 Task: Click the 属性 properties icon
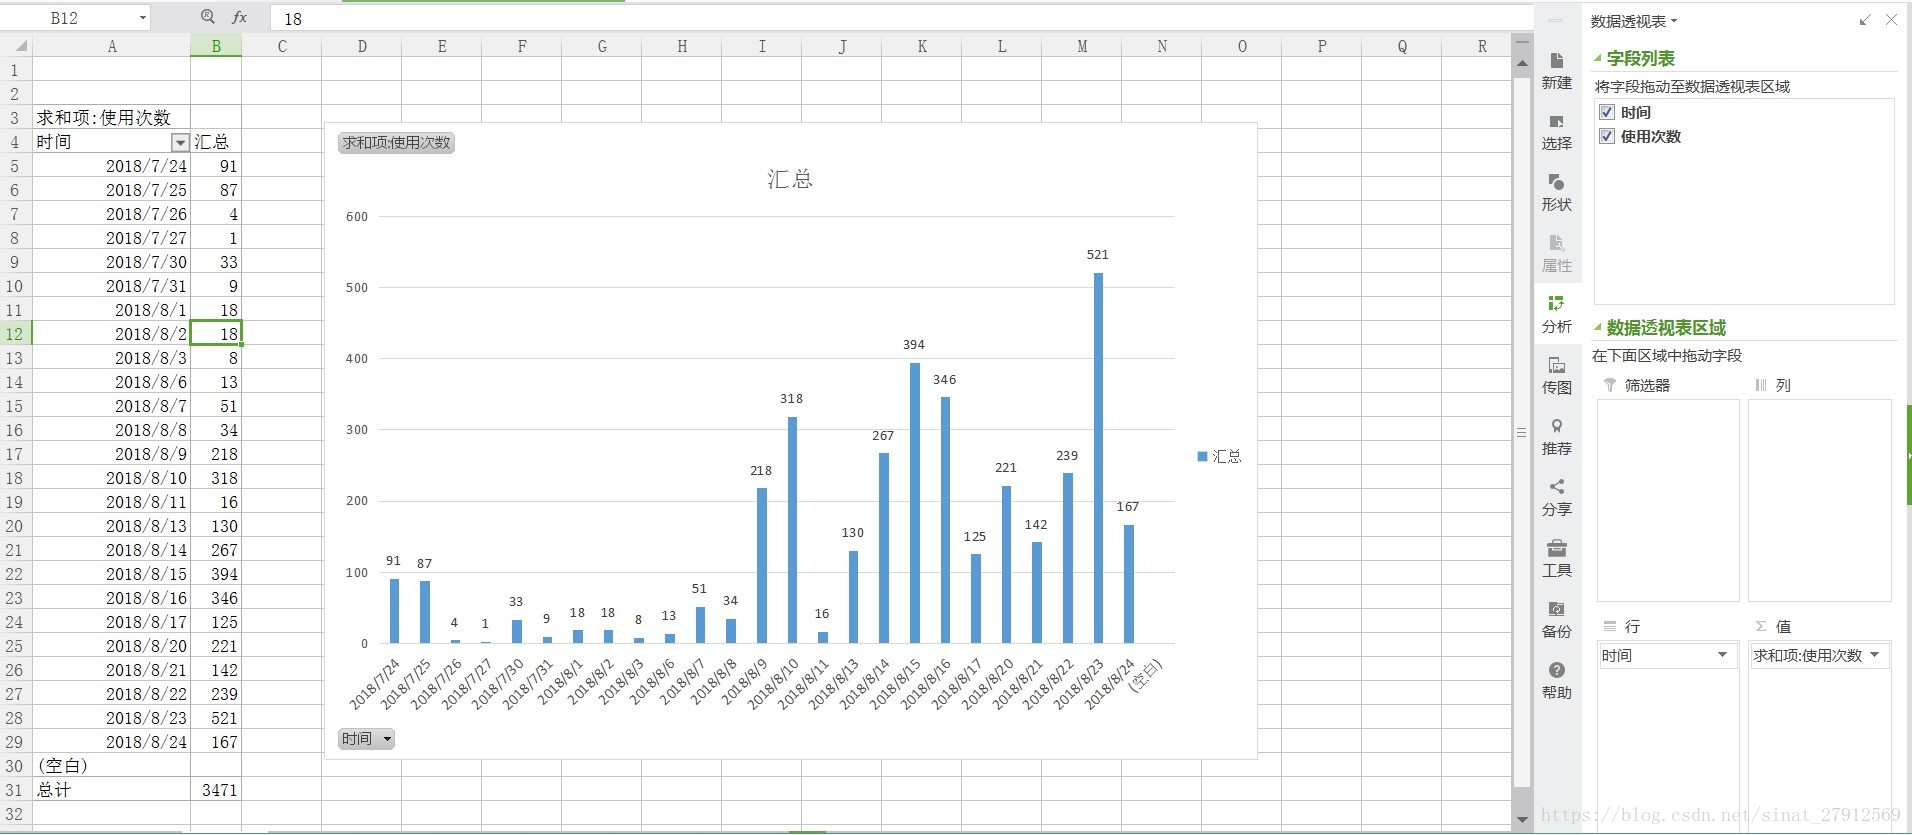(x=1556, y=253)
